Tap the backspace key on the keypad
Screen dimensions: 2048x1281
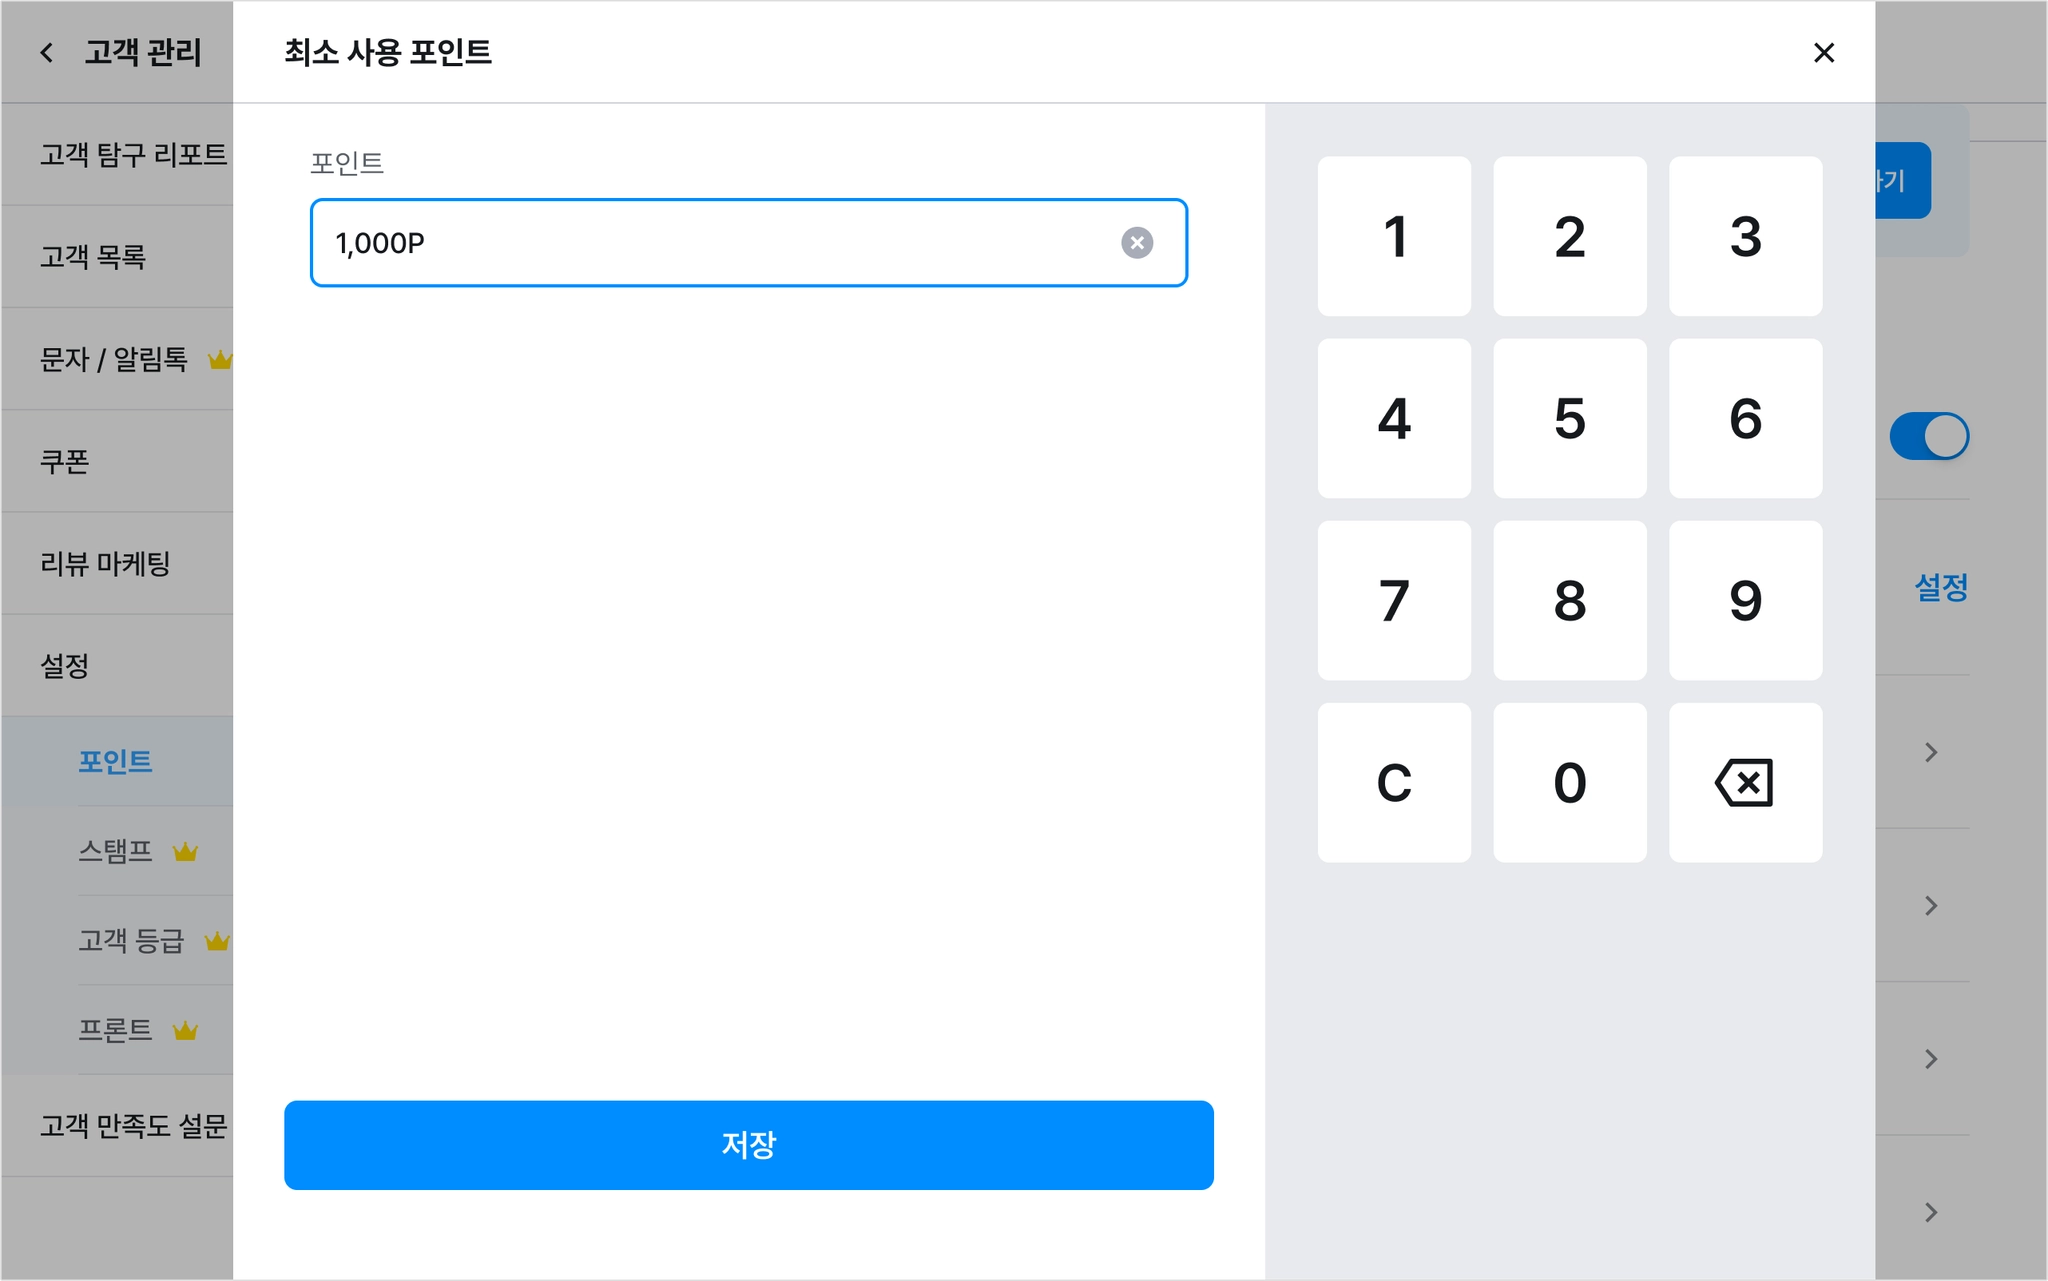click(x=1745, y=782)
